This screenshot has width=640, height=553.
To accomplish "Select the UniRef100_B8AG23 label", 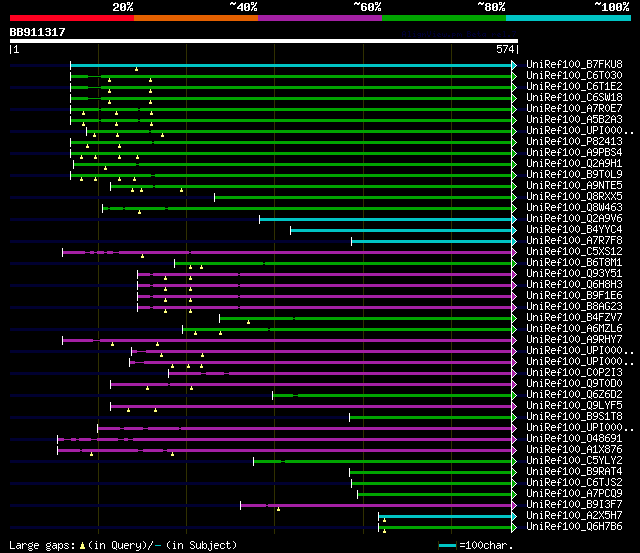I will tap(574, 307).
